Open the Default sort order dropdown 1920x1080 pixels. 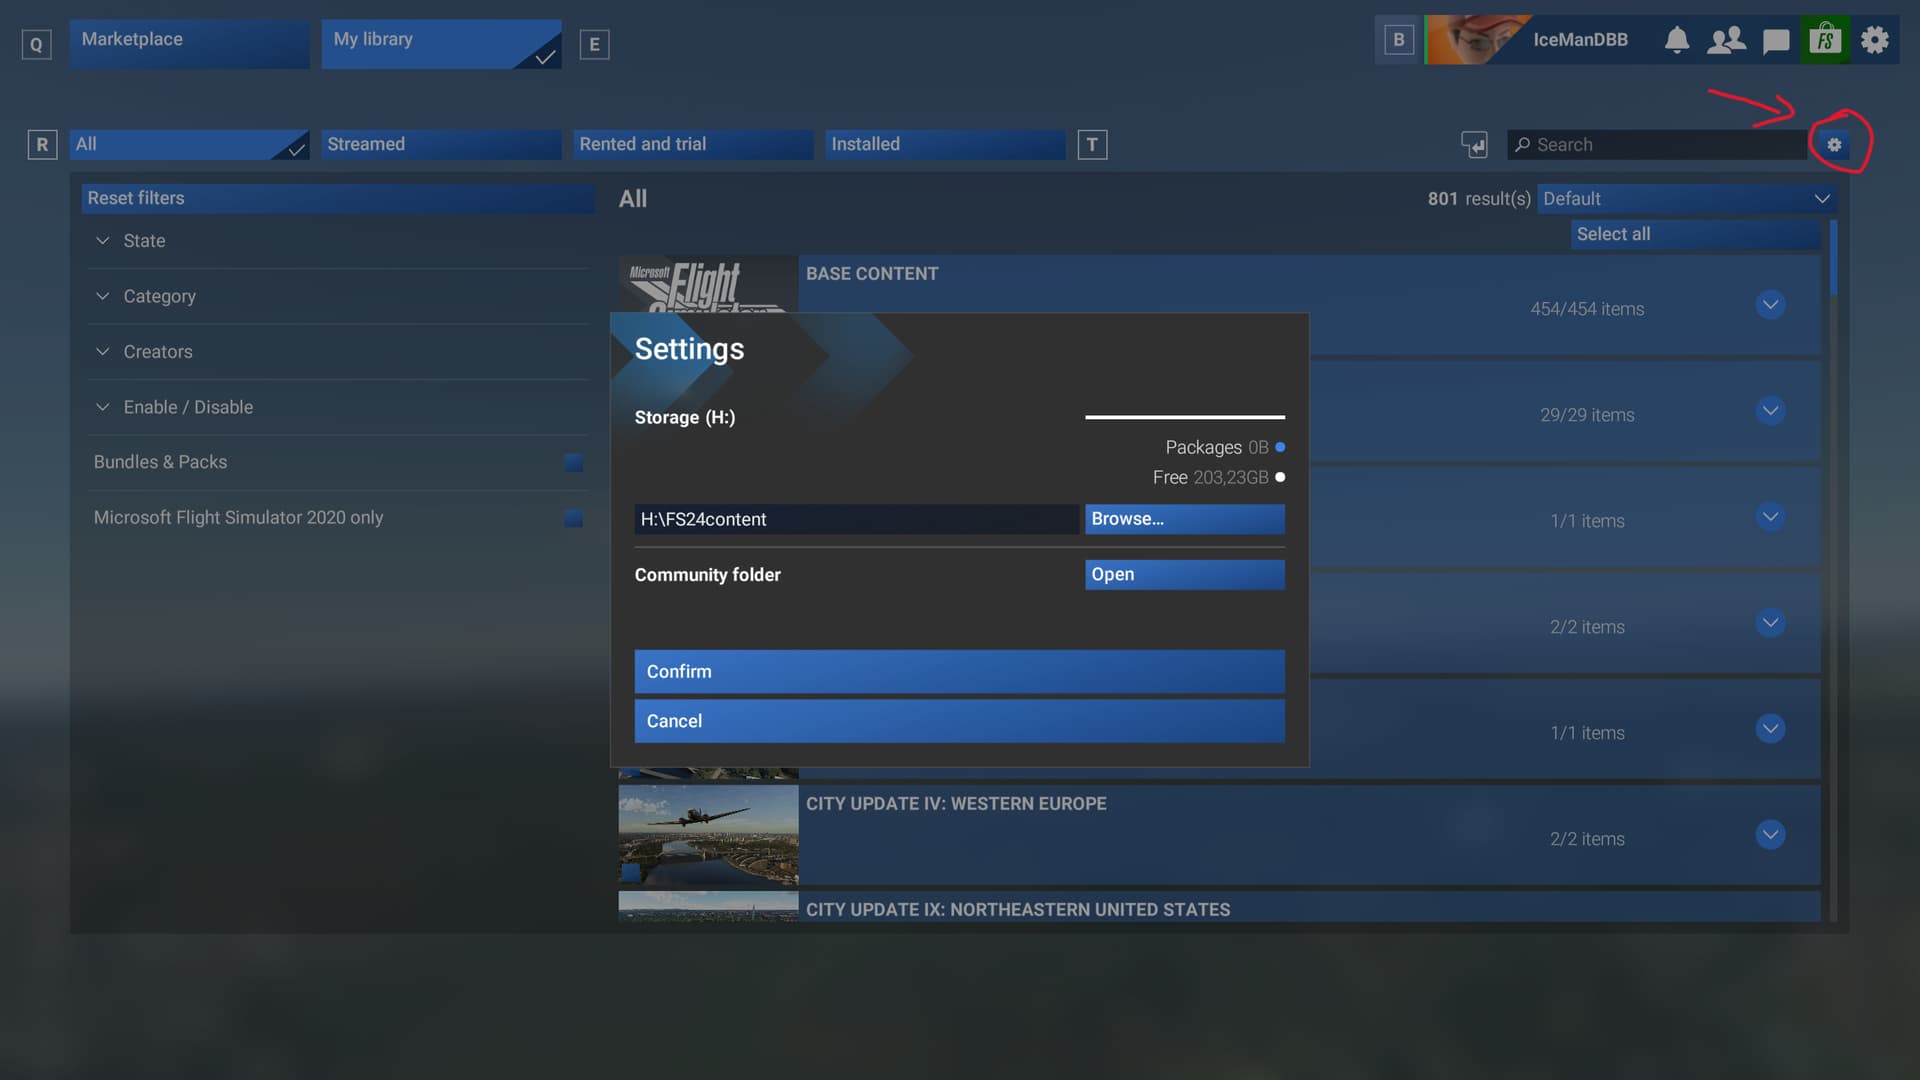coord(1687,199)
